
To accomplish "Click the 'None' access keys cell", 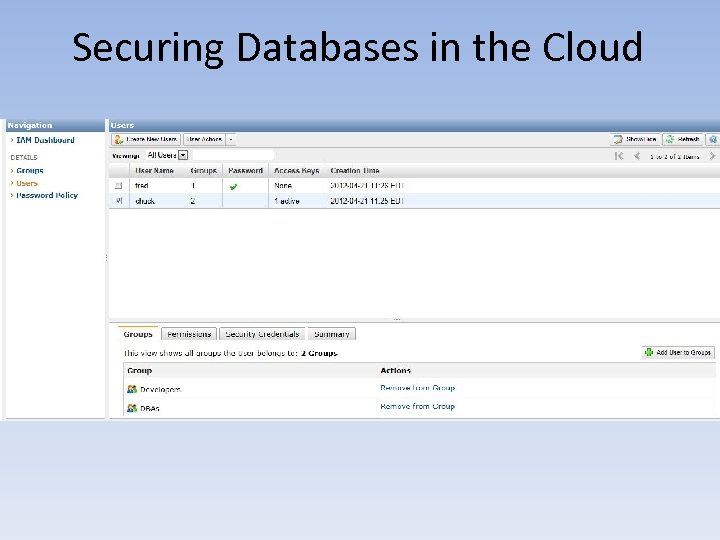I will (283, 186).
